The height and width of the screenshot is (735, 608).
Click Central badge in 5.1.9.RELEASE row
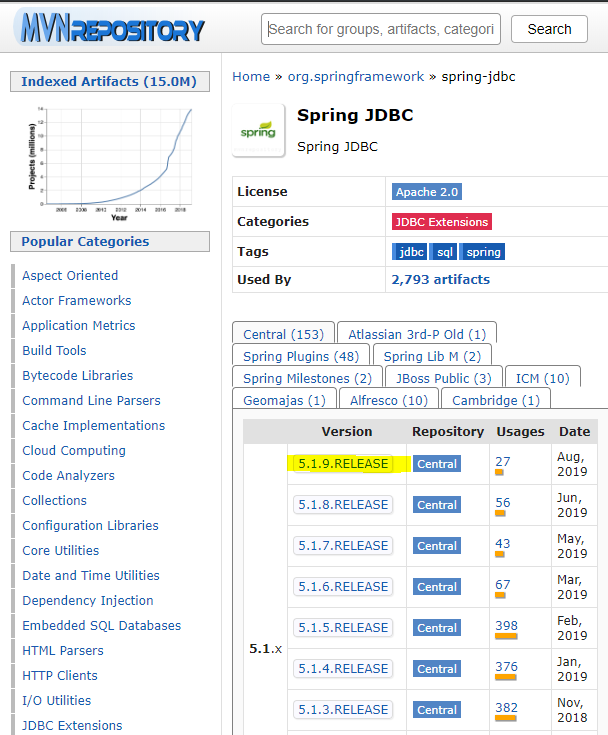click(x=436, y=464)
